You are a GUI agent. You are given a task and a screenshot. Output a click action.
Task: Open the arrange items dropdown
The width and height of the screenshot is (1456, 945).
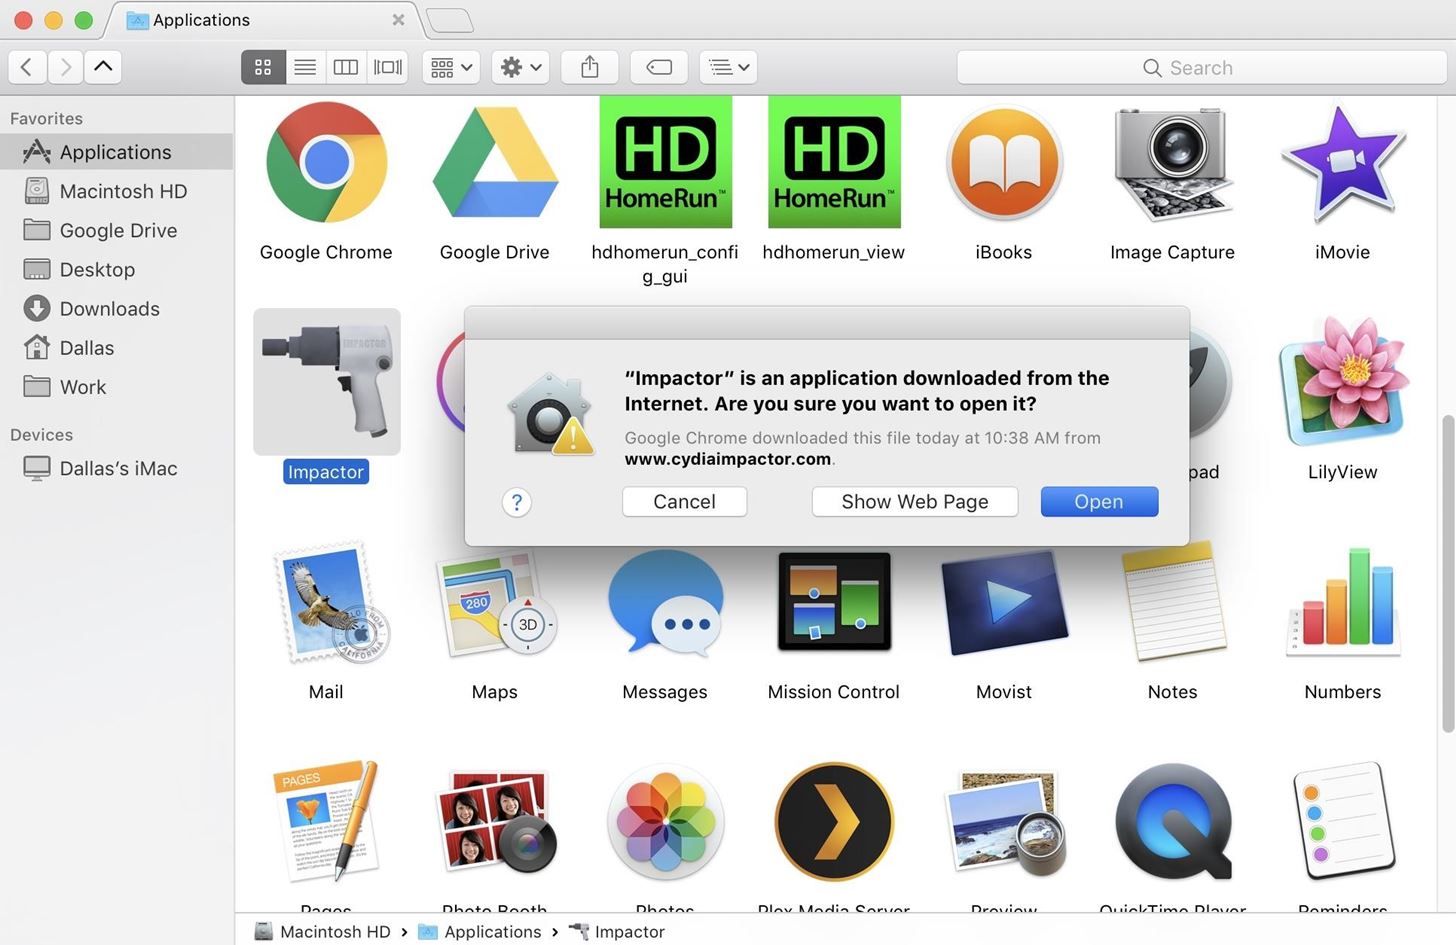451,67
